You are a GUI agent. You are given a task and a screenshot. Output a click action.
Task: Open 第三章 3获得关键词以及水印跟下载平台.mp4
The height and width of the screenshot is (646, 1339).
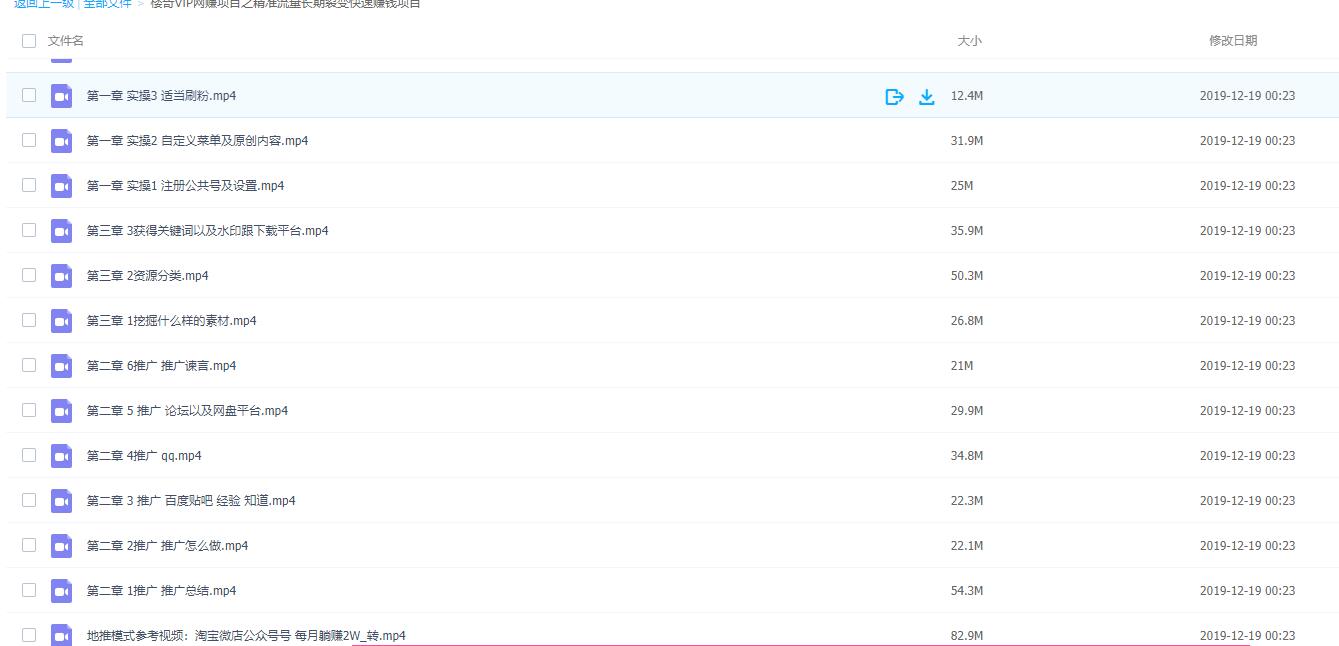(207, 231)
